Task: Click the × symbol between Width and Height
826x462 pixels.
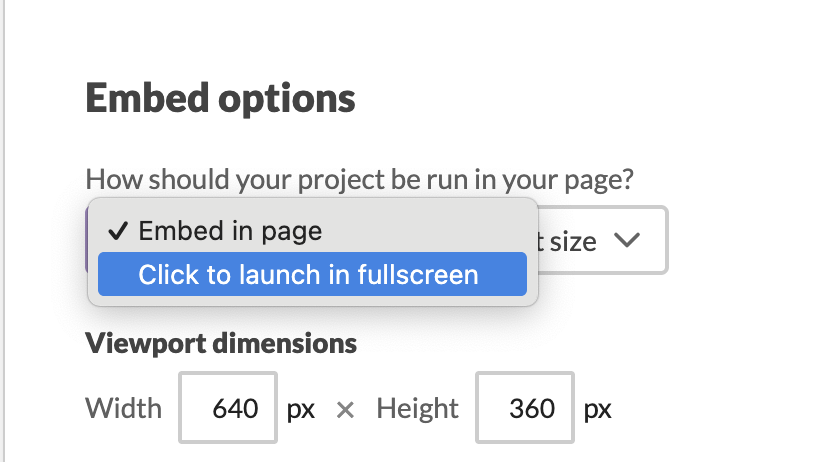Action: (345, 409)
